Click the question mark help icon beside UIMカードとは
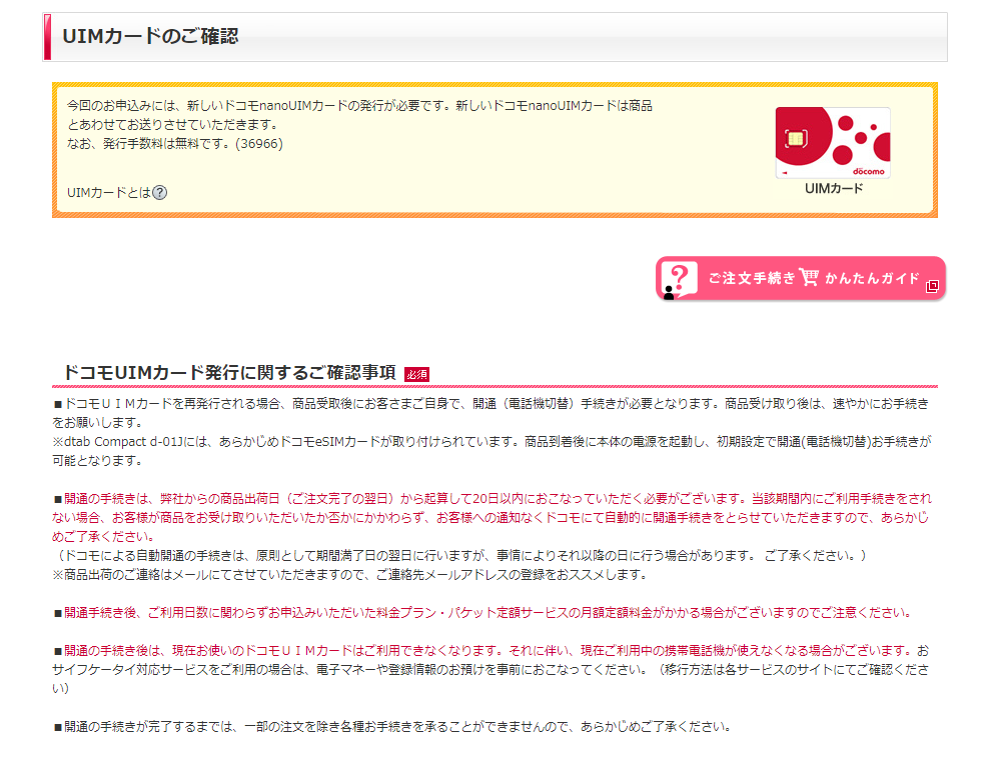 160,193
